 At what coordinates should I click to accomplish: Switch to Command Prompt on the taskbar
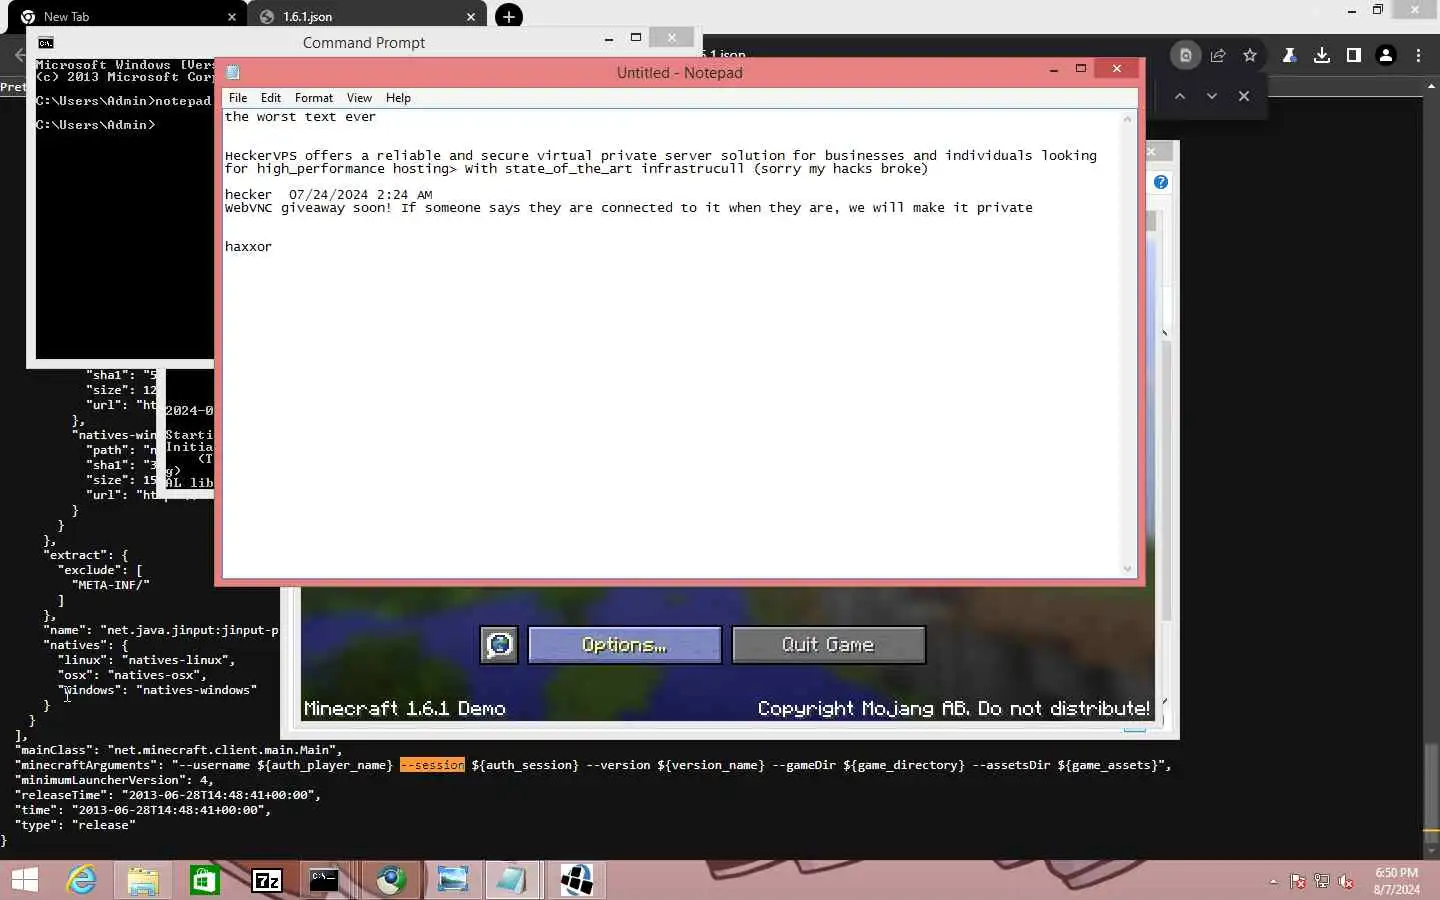[324, 880]
